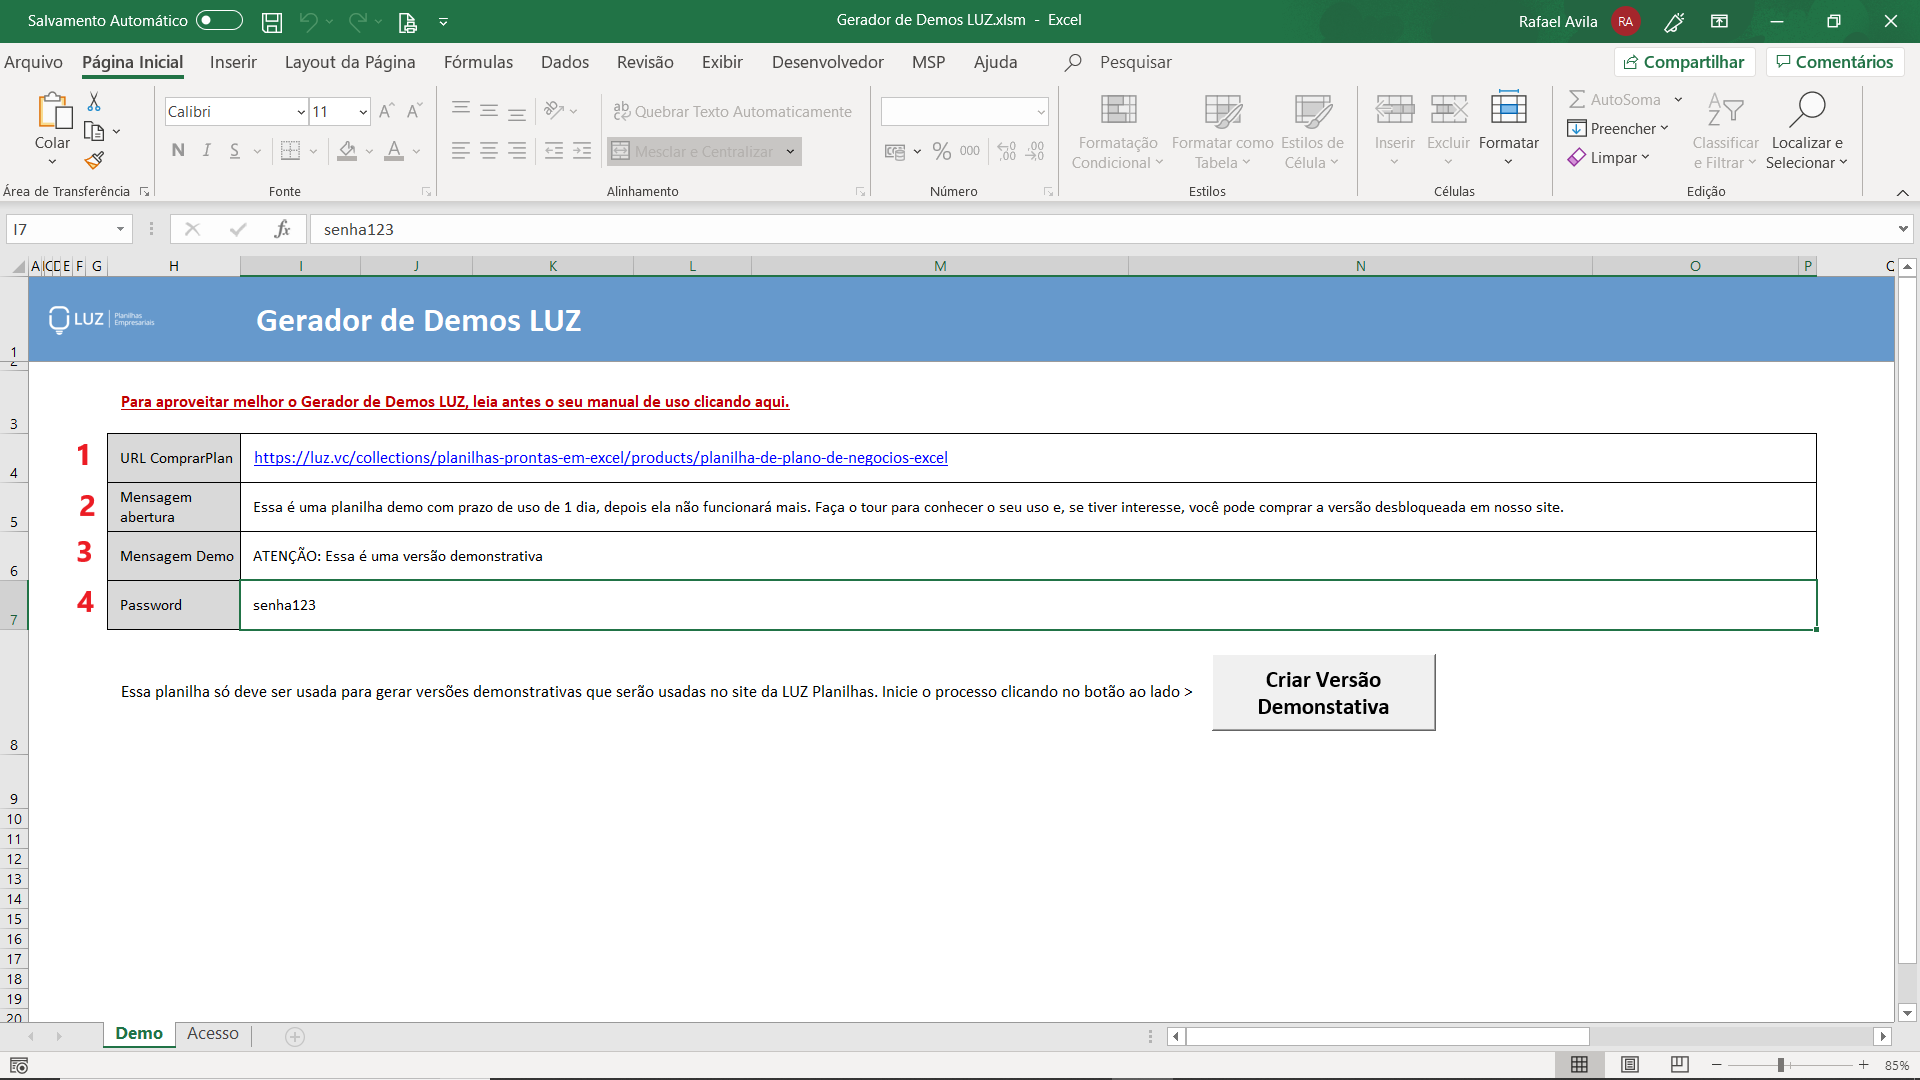Switch to Normal view icon
1920x1080 pixels.
pos(1580,1065)
